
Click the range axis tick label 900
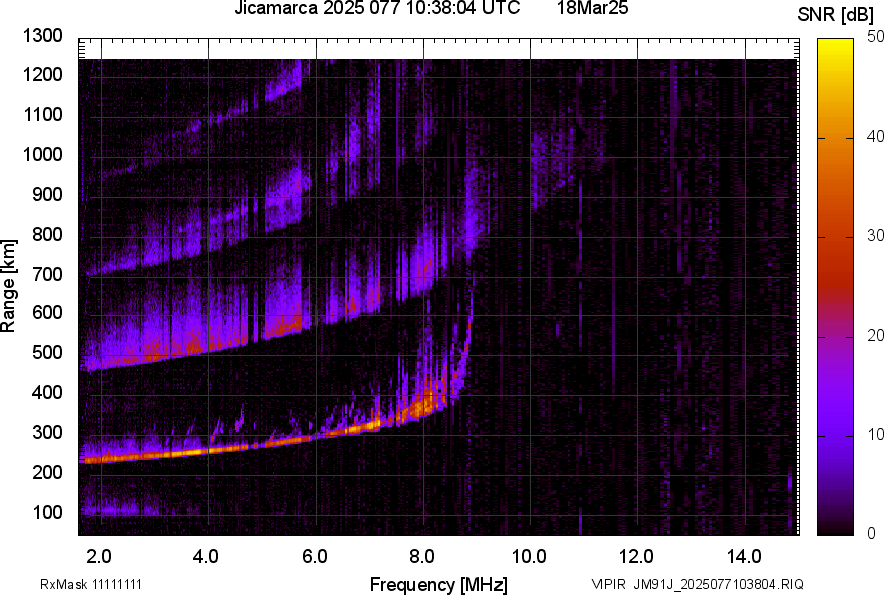click(x=47, y=194)
